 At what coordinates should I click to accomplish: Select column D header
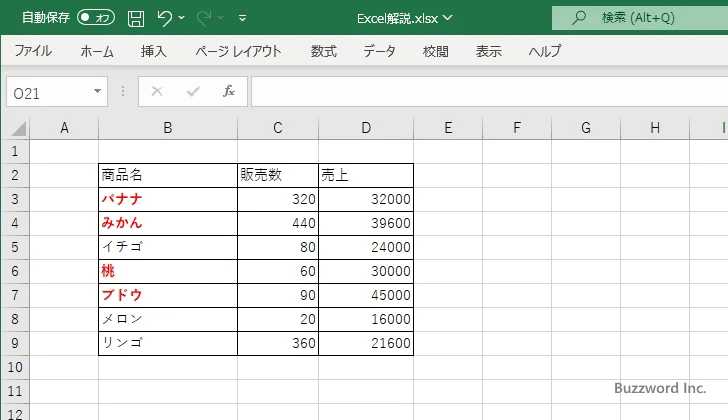click(366, 128)
